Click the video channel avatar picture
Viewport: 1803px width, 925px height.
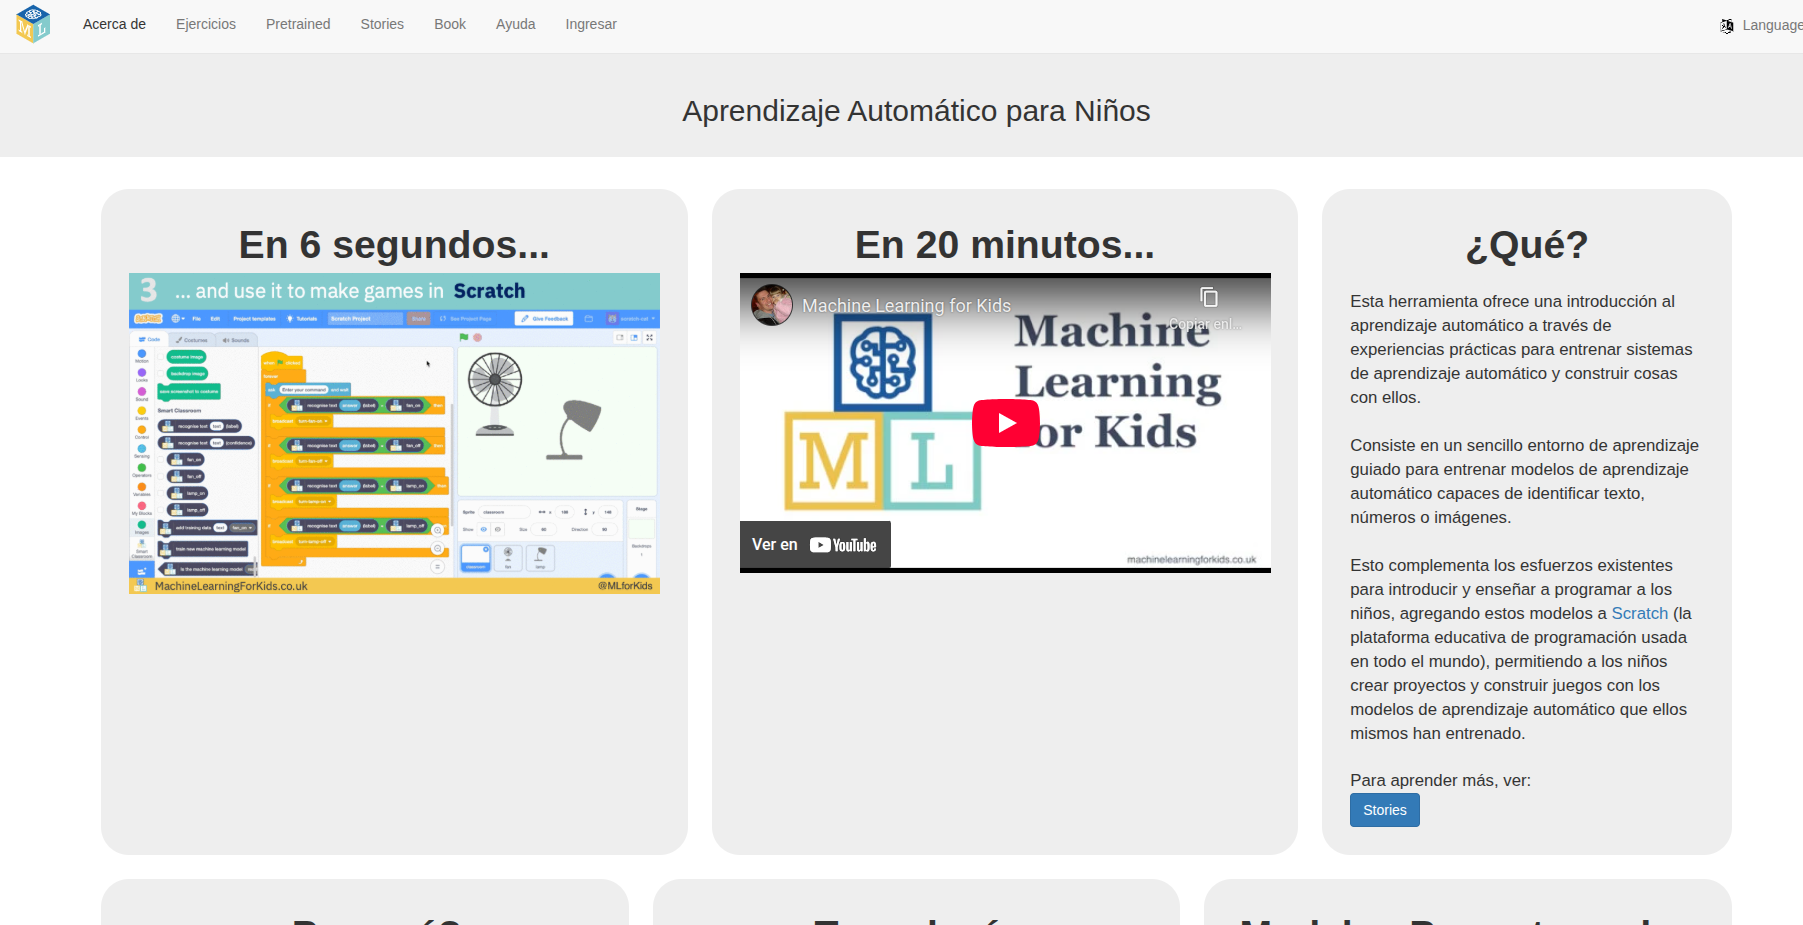772,305
